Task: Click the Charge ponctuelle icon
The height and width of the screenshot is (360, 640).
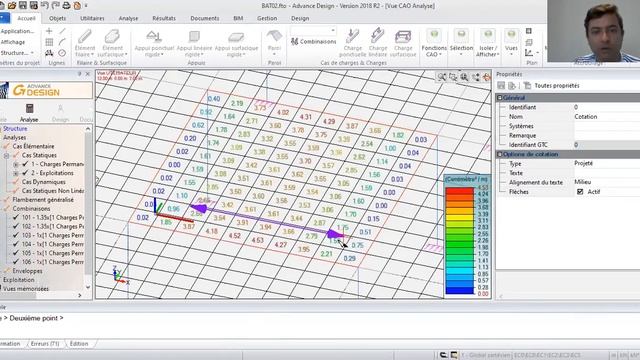Action: click(x=352, y=36)
